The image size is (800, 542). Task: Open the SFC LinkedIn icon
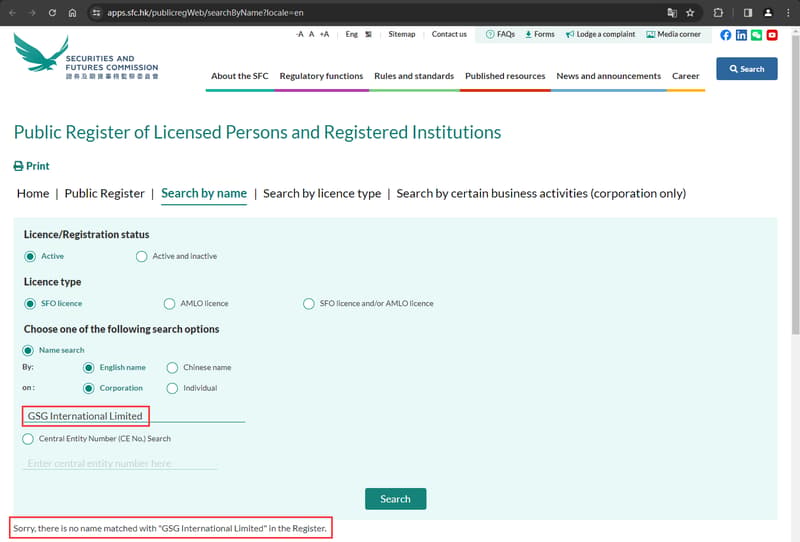coord(741,35)
